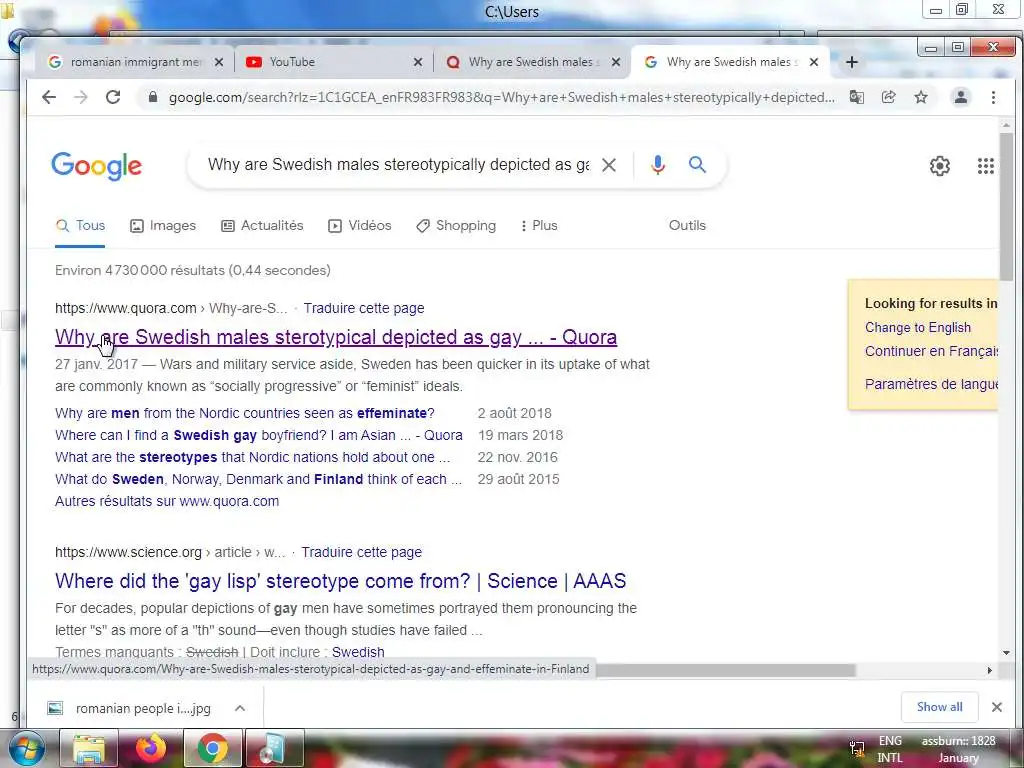Open the Science AAAS gay lisp result
Image resolution: width=1024 pixels, height=768 pixels.
coord(340,581)
